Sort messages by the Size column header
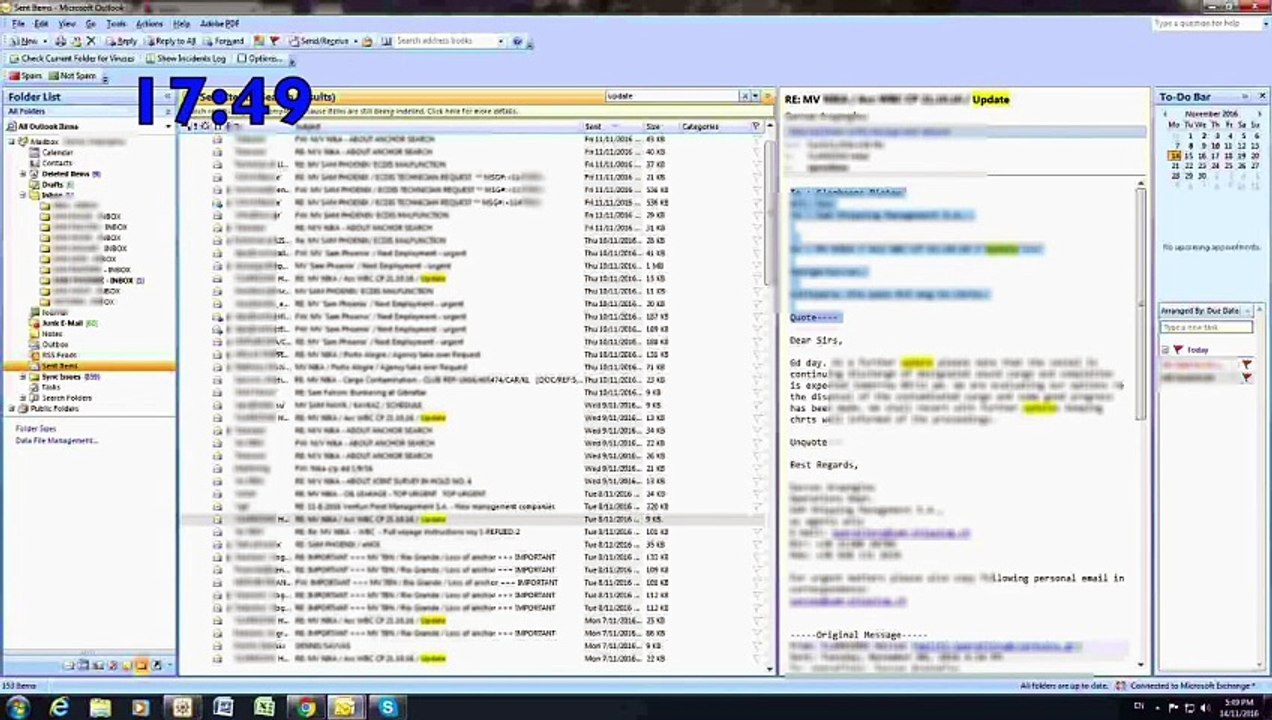The image size is (1272, 720). click(660, 127)
